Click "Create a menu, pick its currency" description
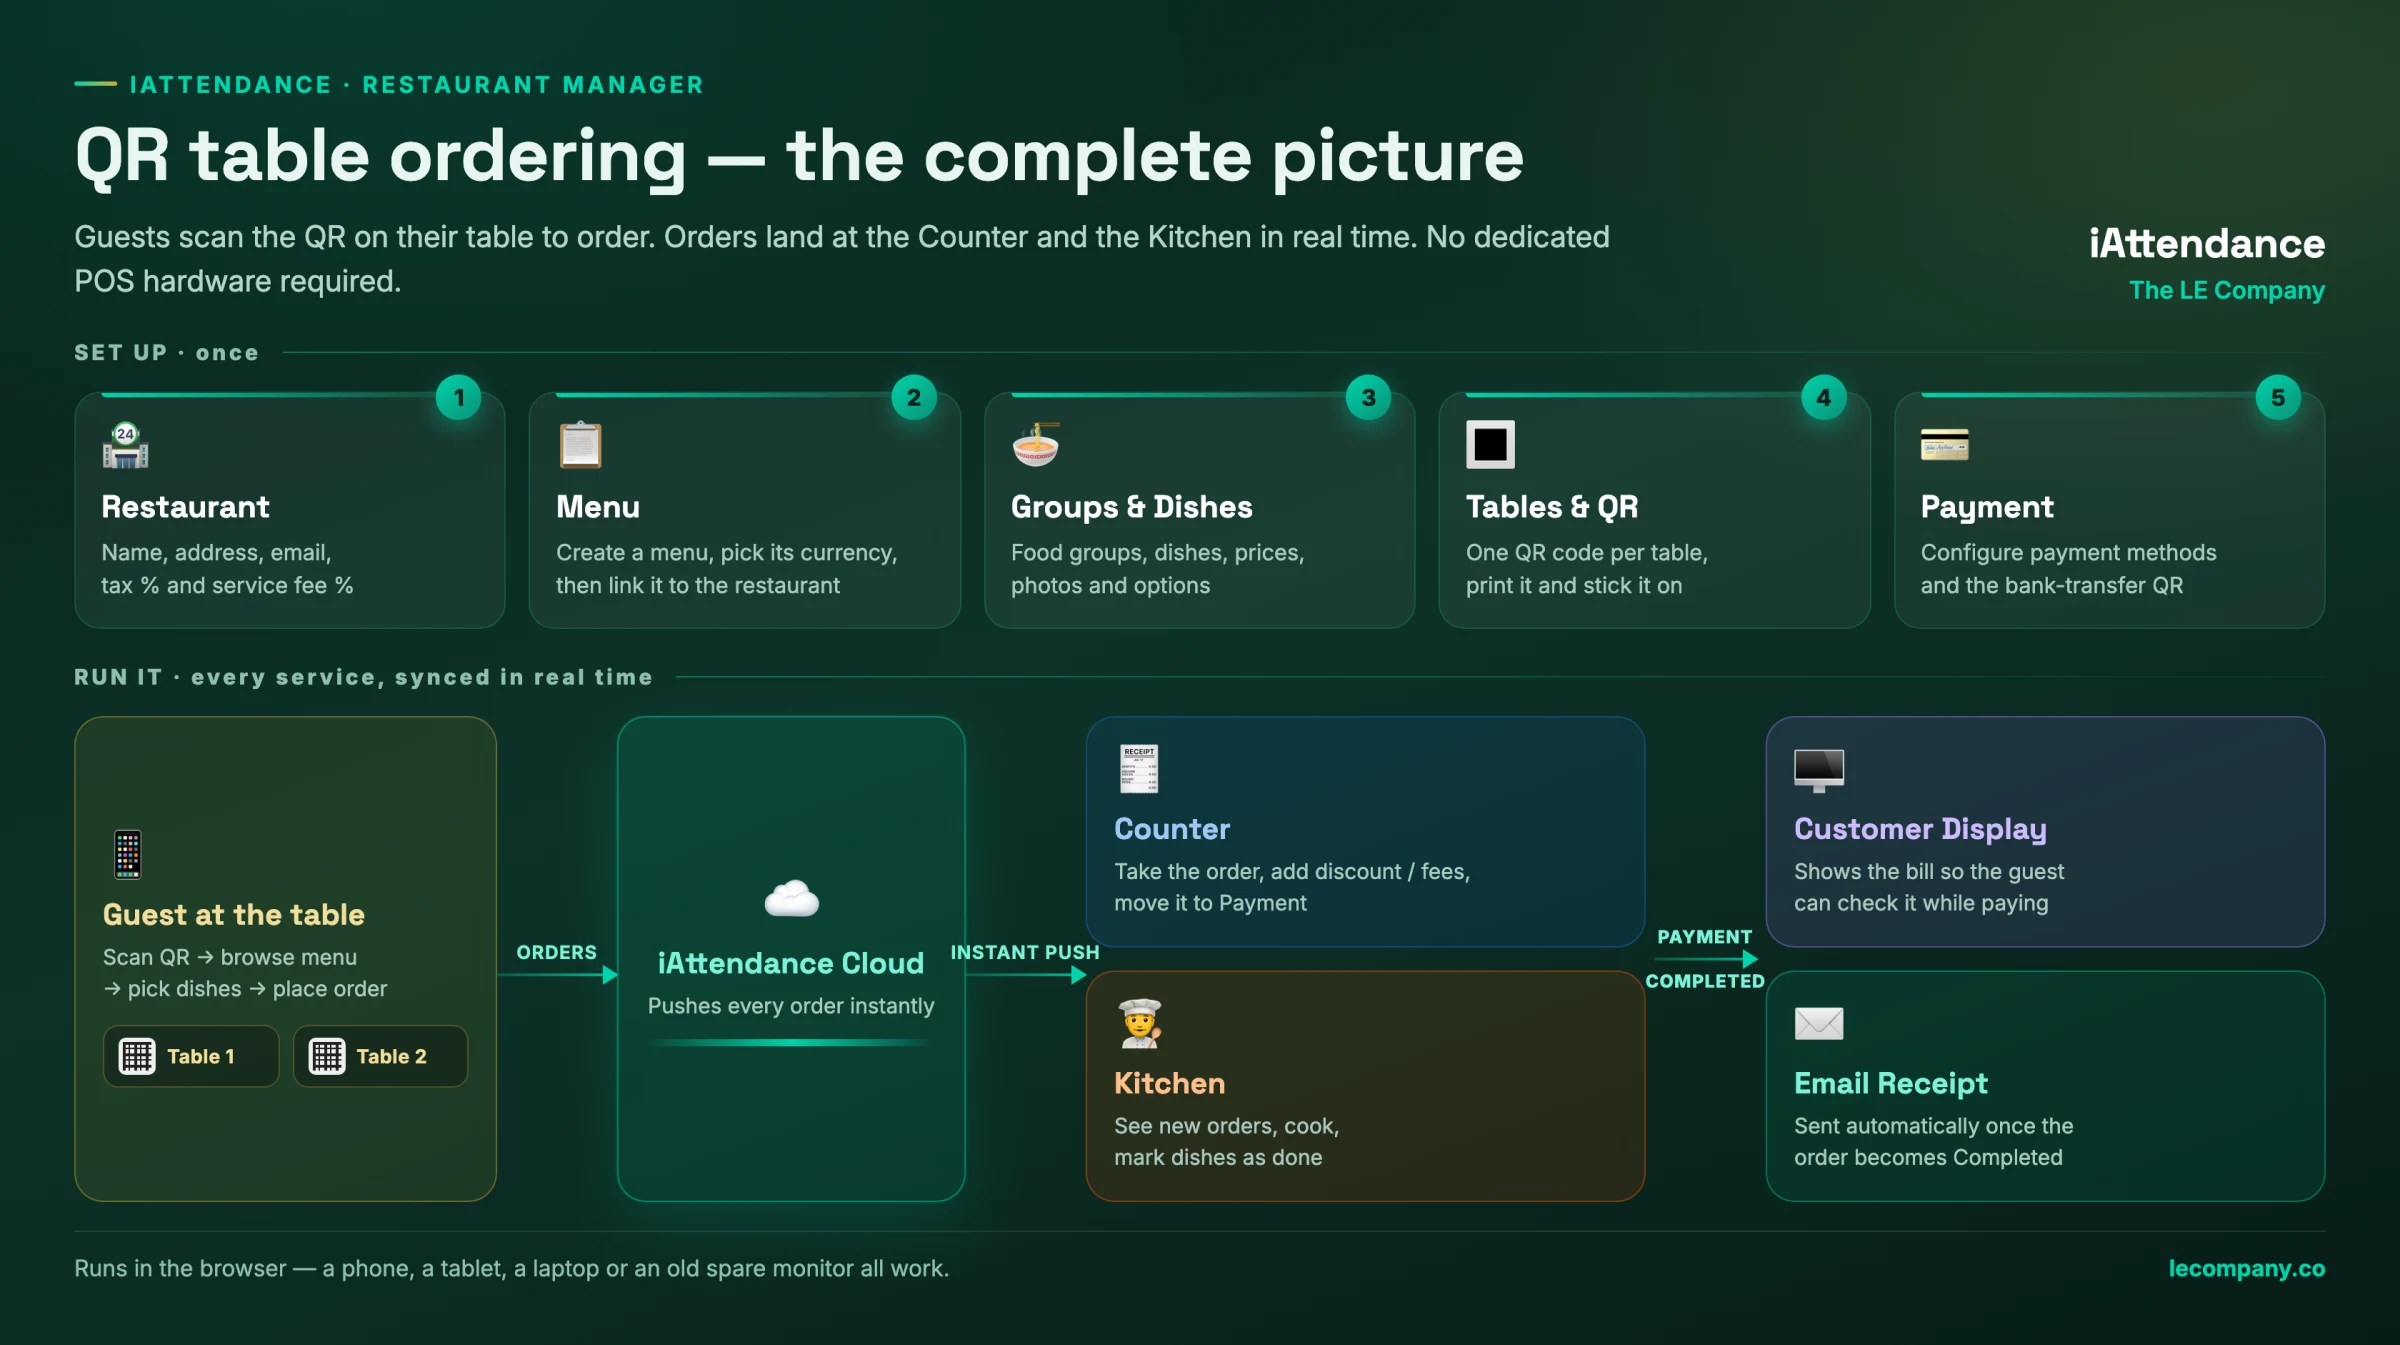The image size is (2400, 1345). point(726,569)
